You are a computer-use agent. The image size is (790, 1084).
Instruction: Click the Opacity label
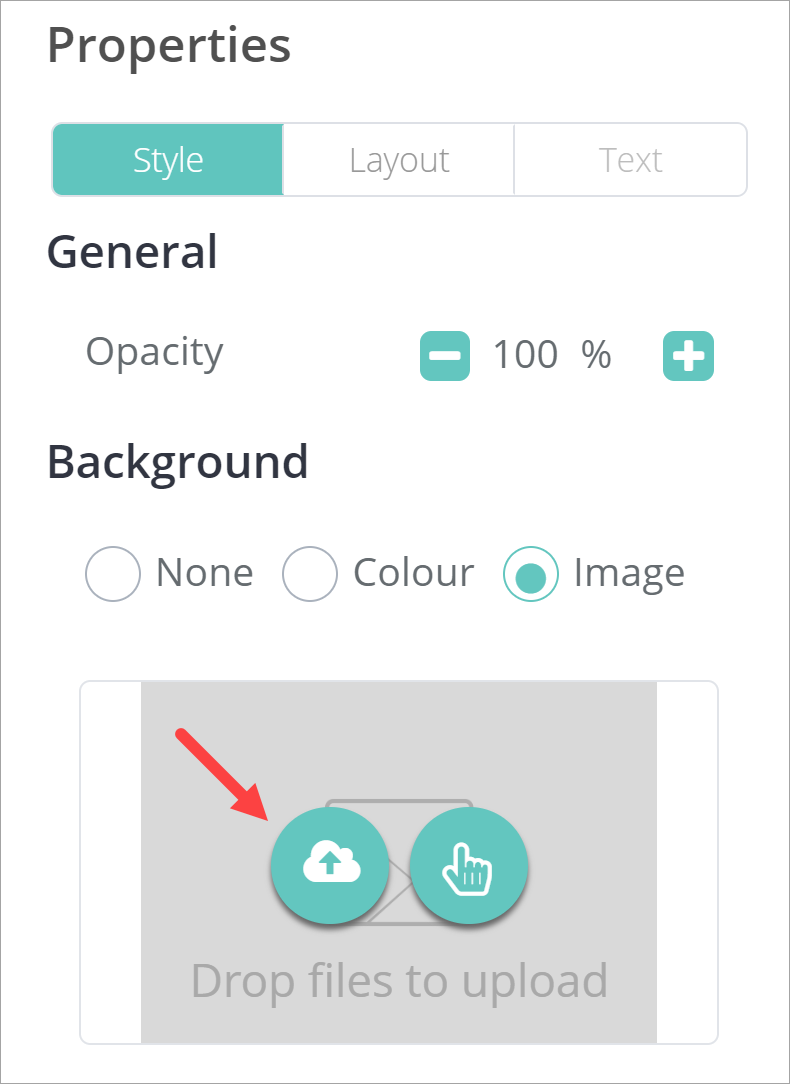(154, 352)
